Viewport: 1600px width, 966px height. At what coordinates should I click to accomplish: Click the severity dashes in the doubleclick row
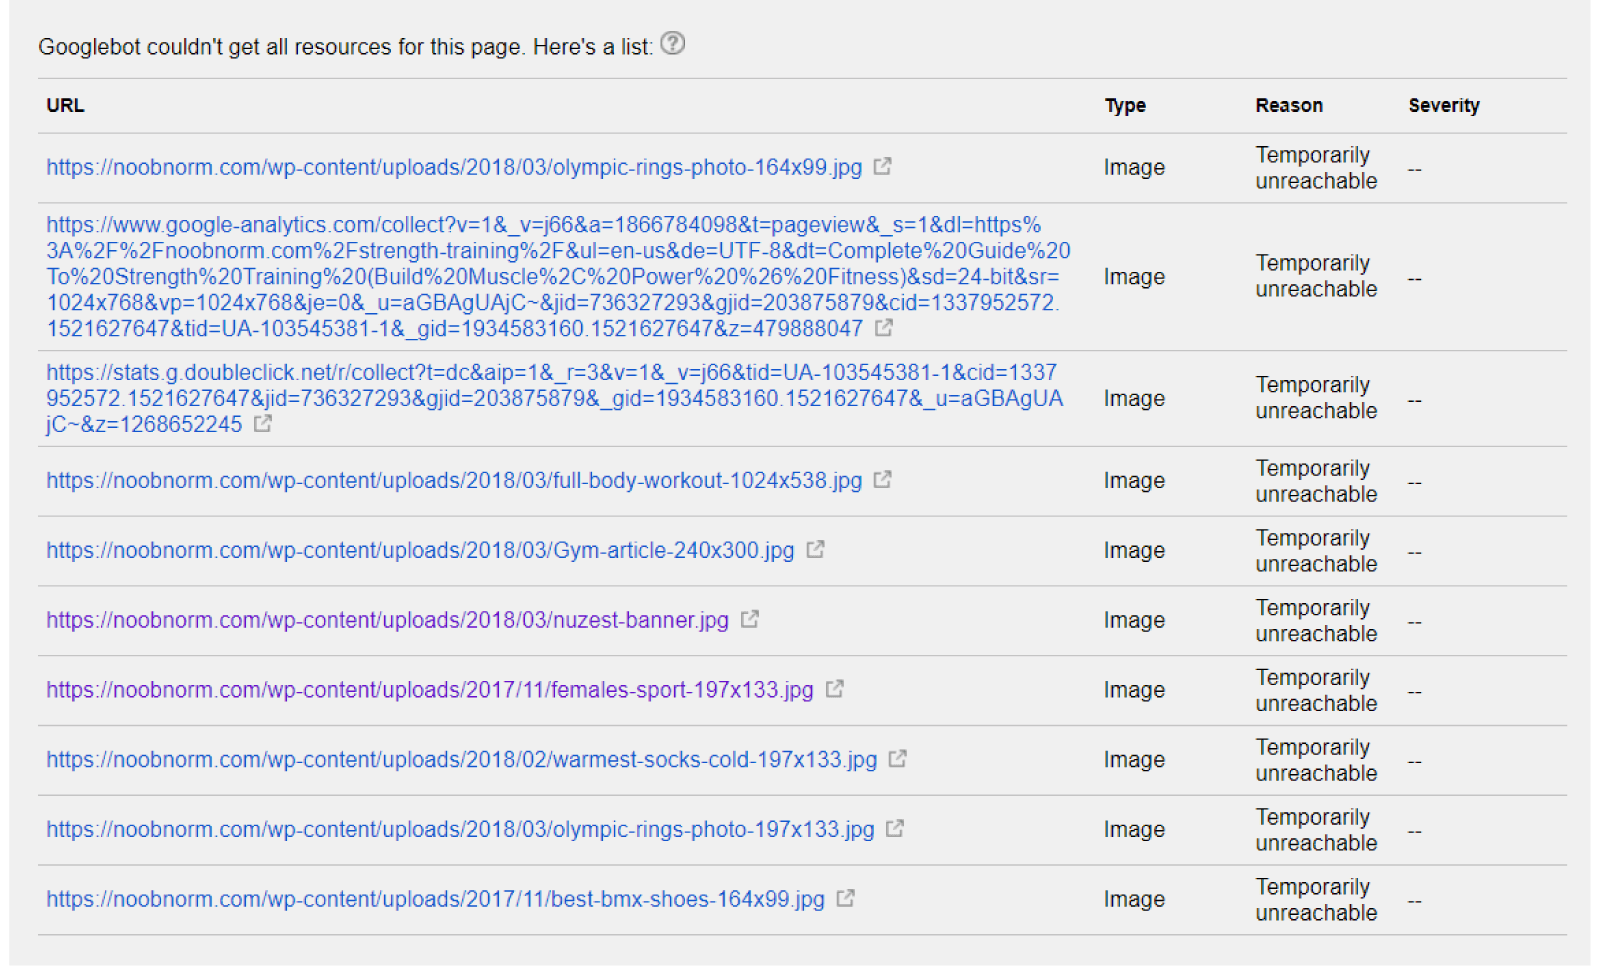click(1414, 400)
